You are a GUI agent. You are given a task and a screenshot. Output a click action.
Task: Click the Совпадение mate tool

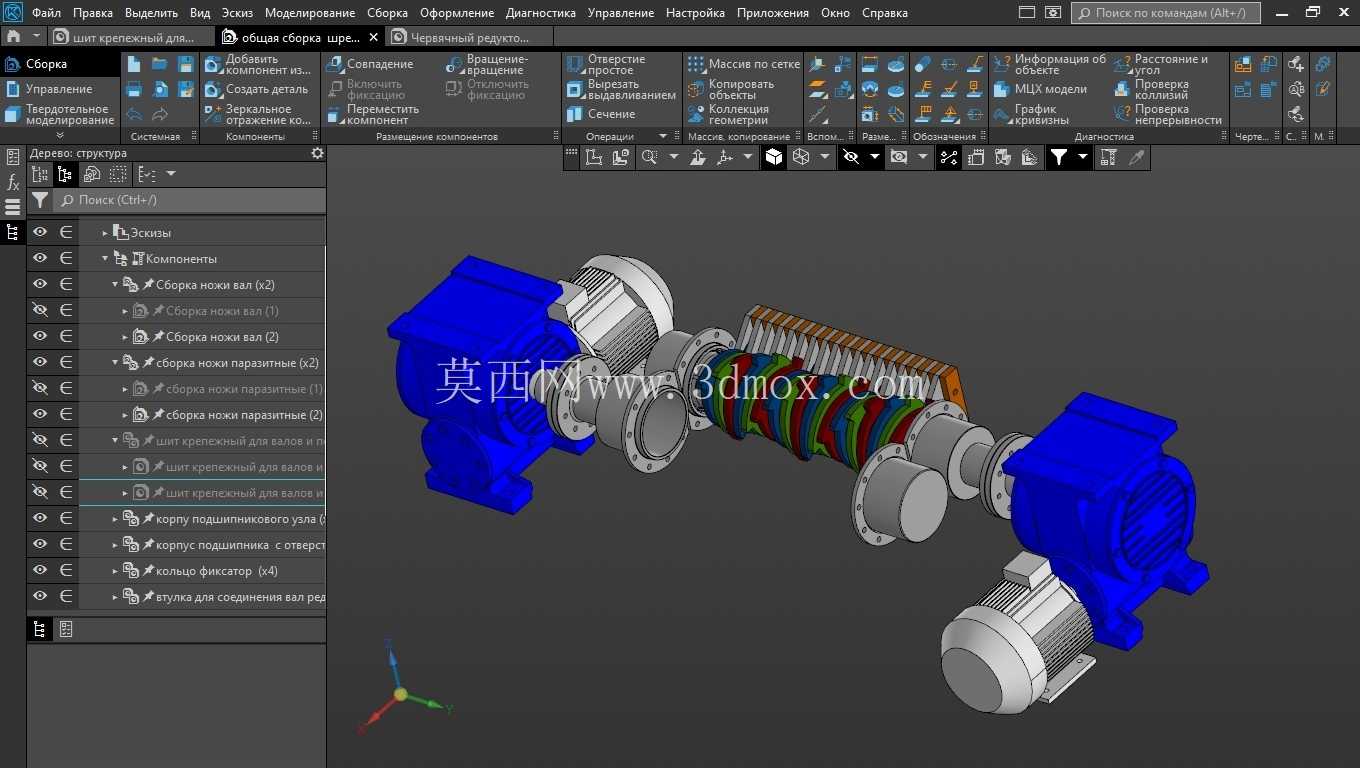click(x=369, y=64)
